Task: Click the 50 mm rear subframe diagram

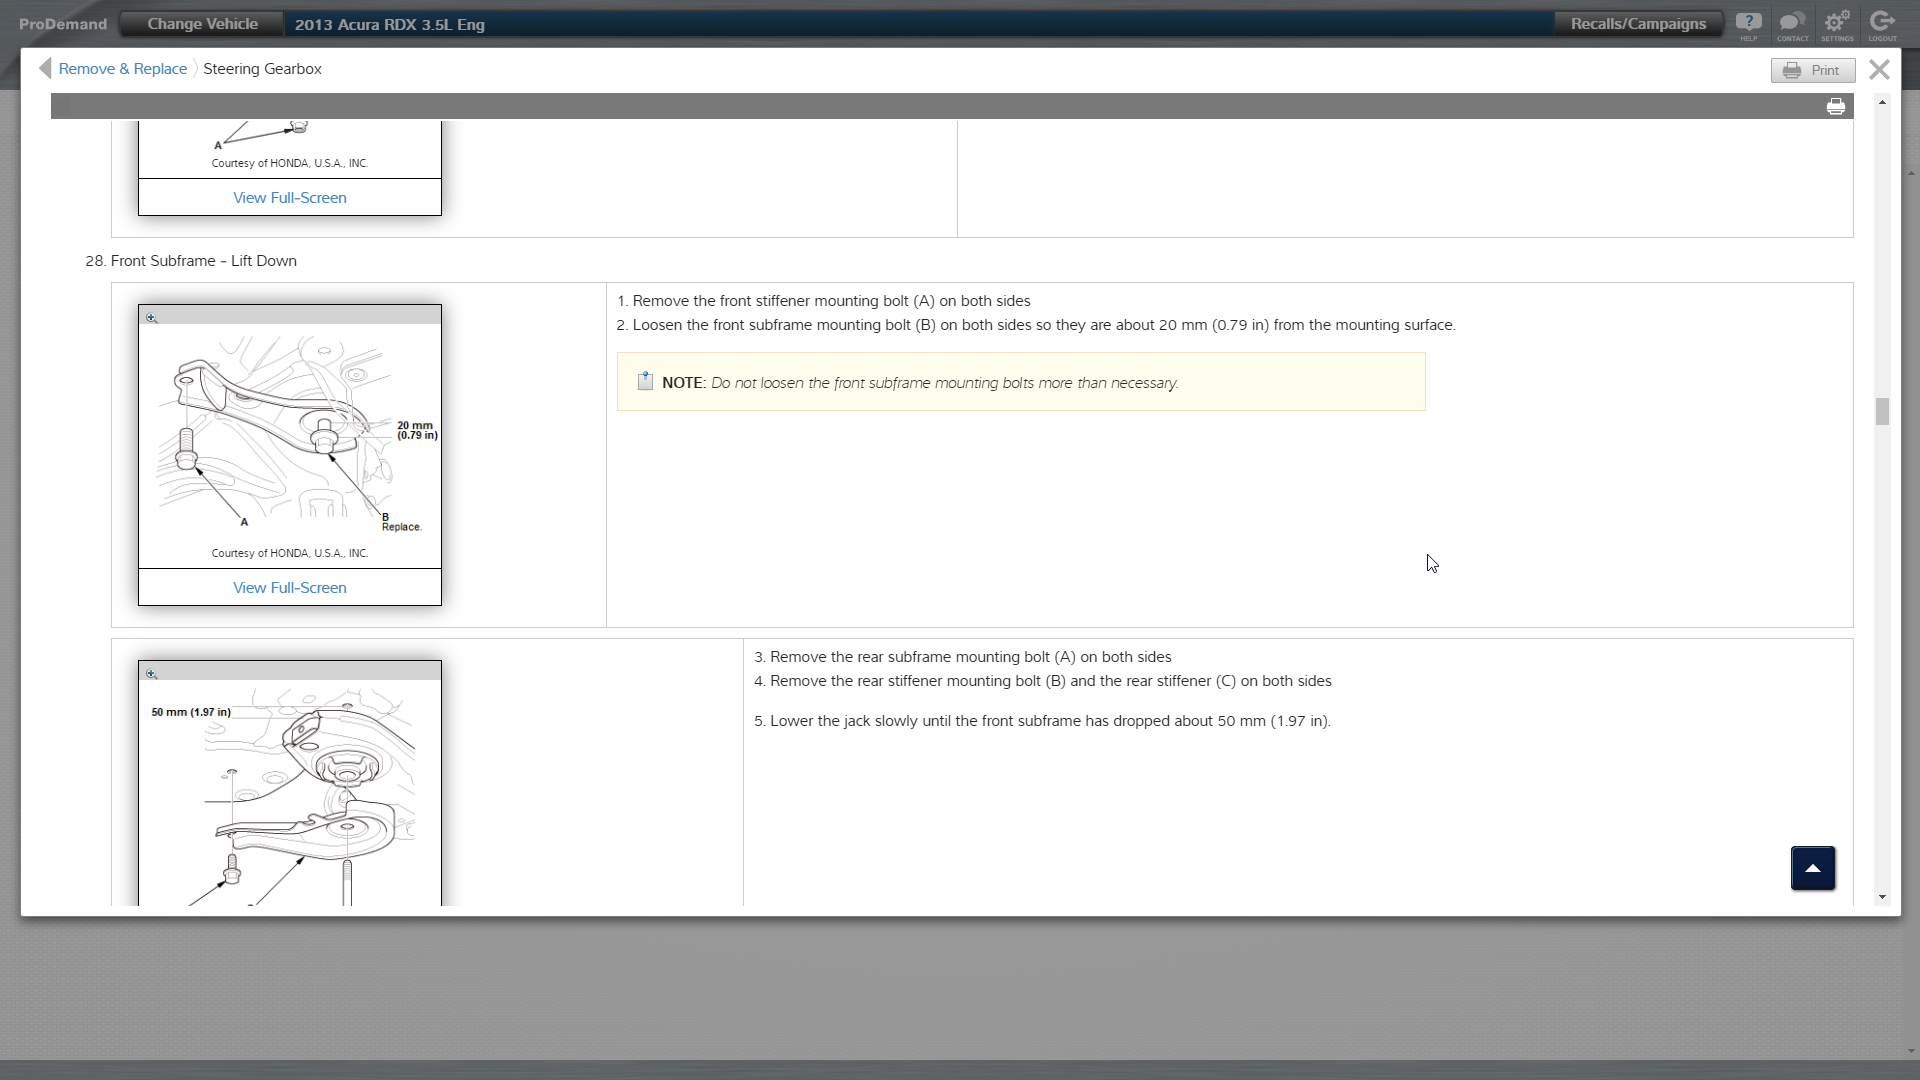Action: pos(290,790)
